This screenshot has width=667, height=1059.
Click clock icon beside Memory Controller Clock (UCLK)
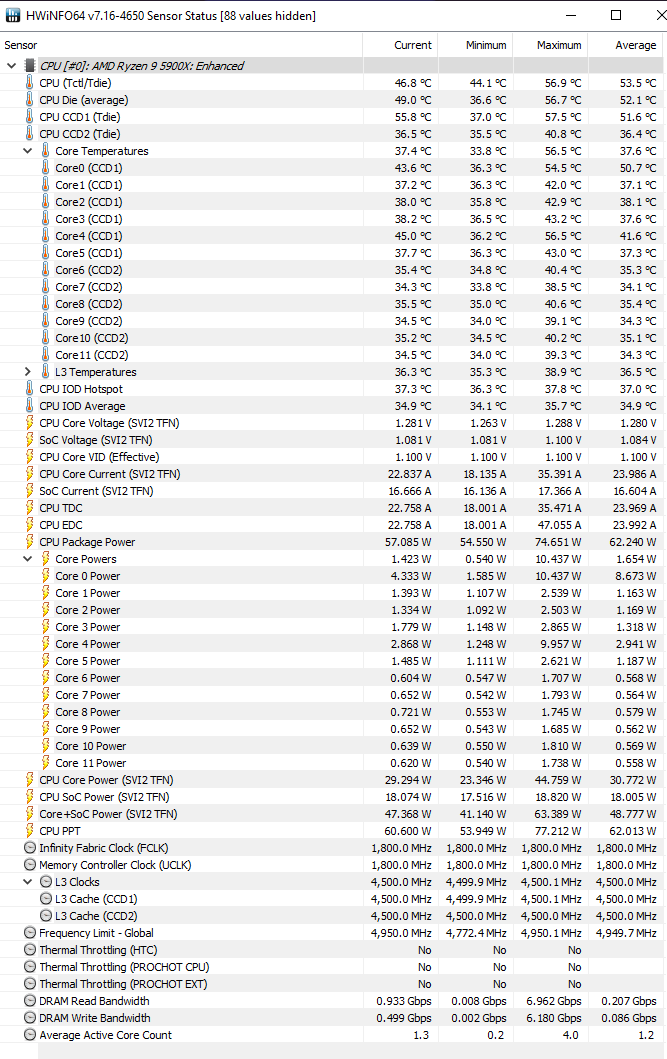(30, 864)
